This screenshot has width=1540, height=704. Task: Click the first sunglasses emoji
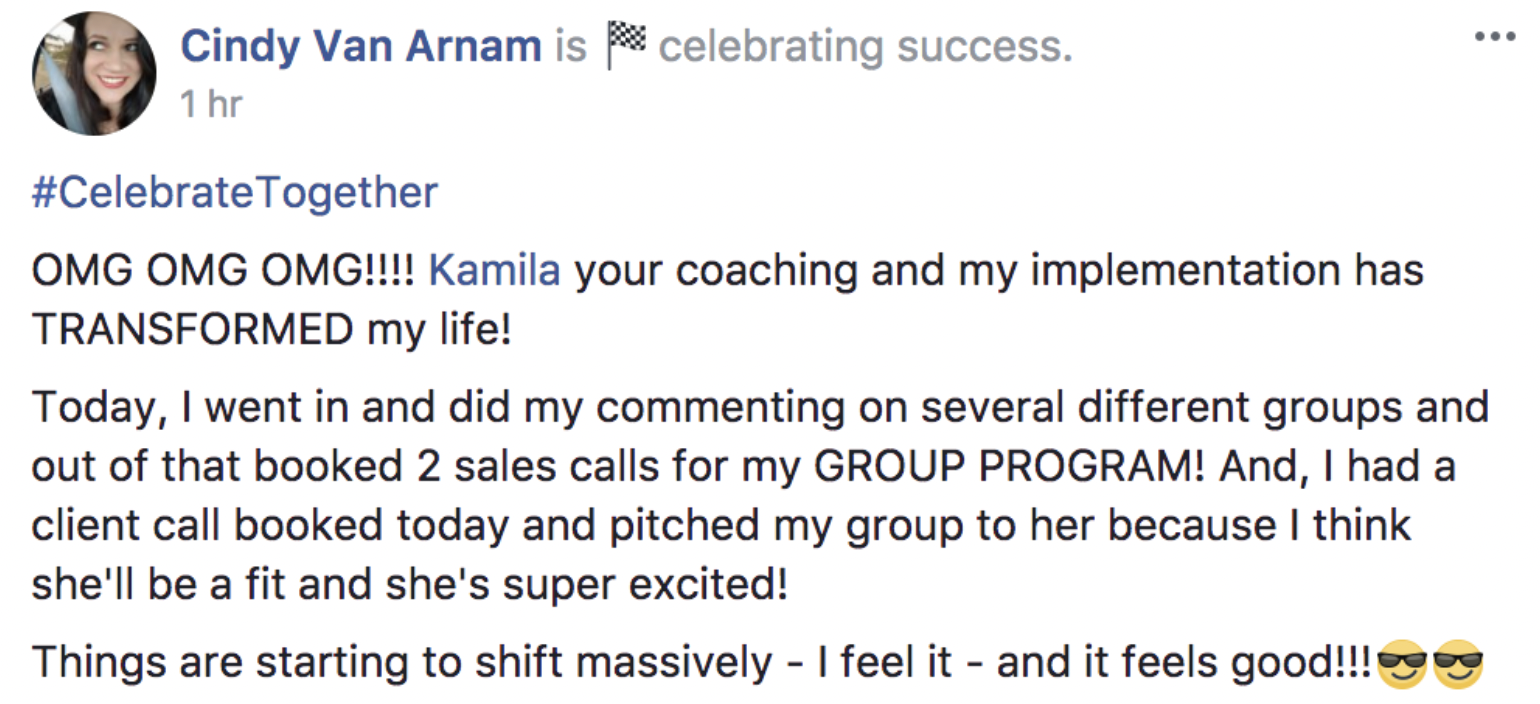coord(1402,663)
